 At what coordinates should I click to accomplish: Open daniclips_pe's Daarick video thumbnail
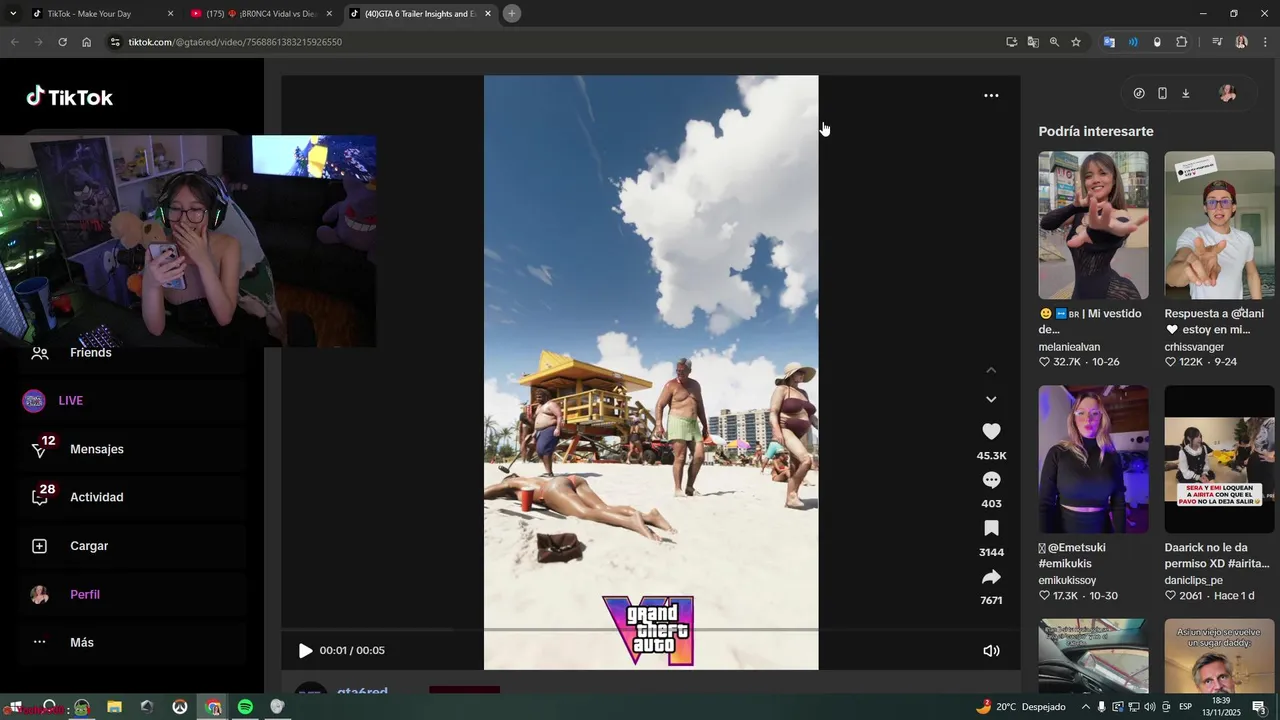[1219, 459]
